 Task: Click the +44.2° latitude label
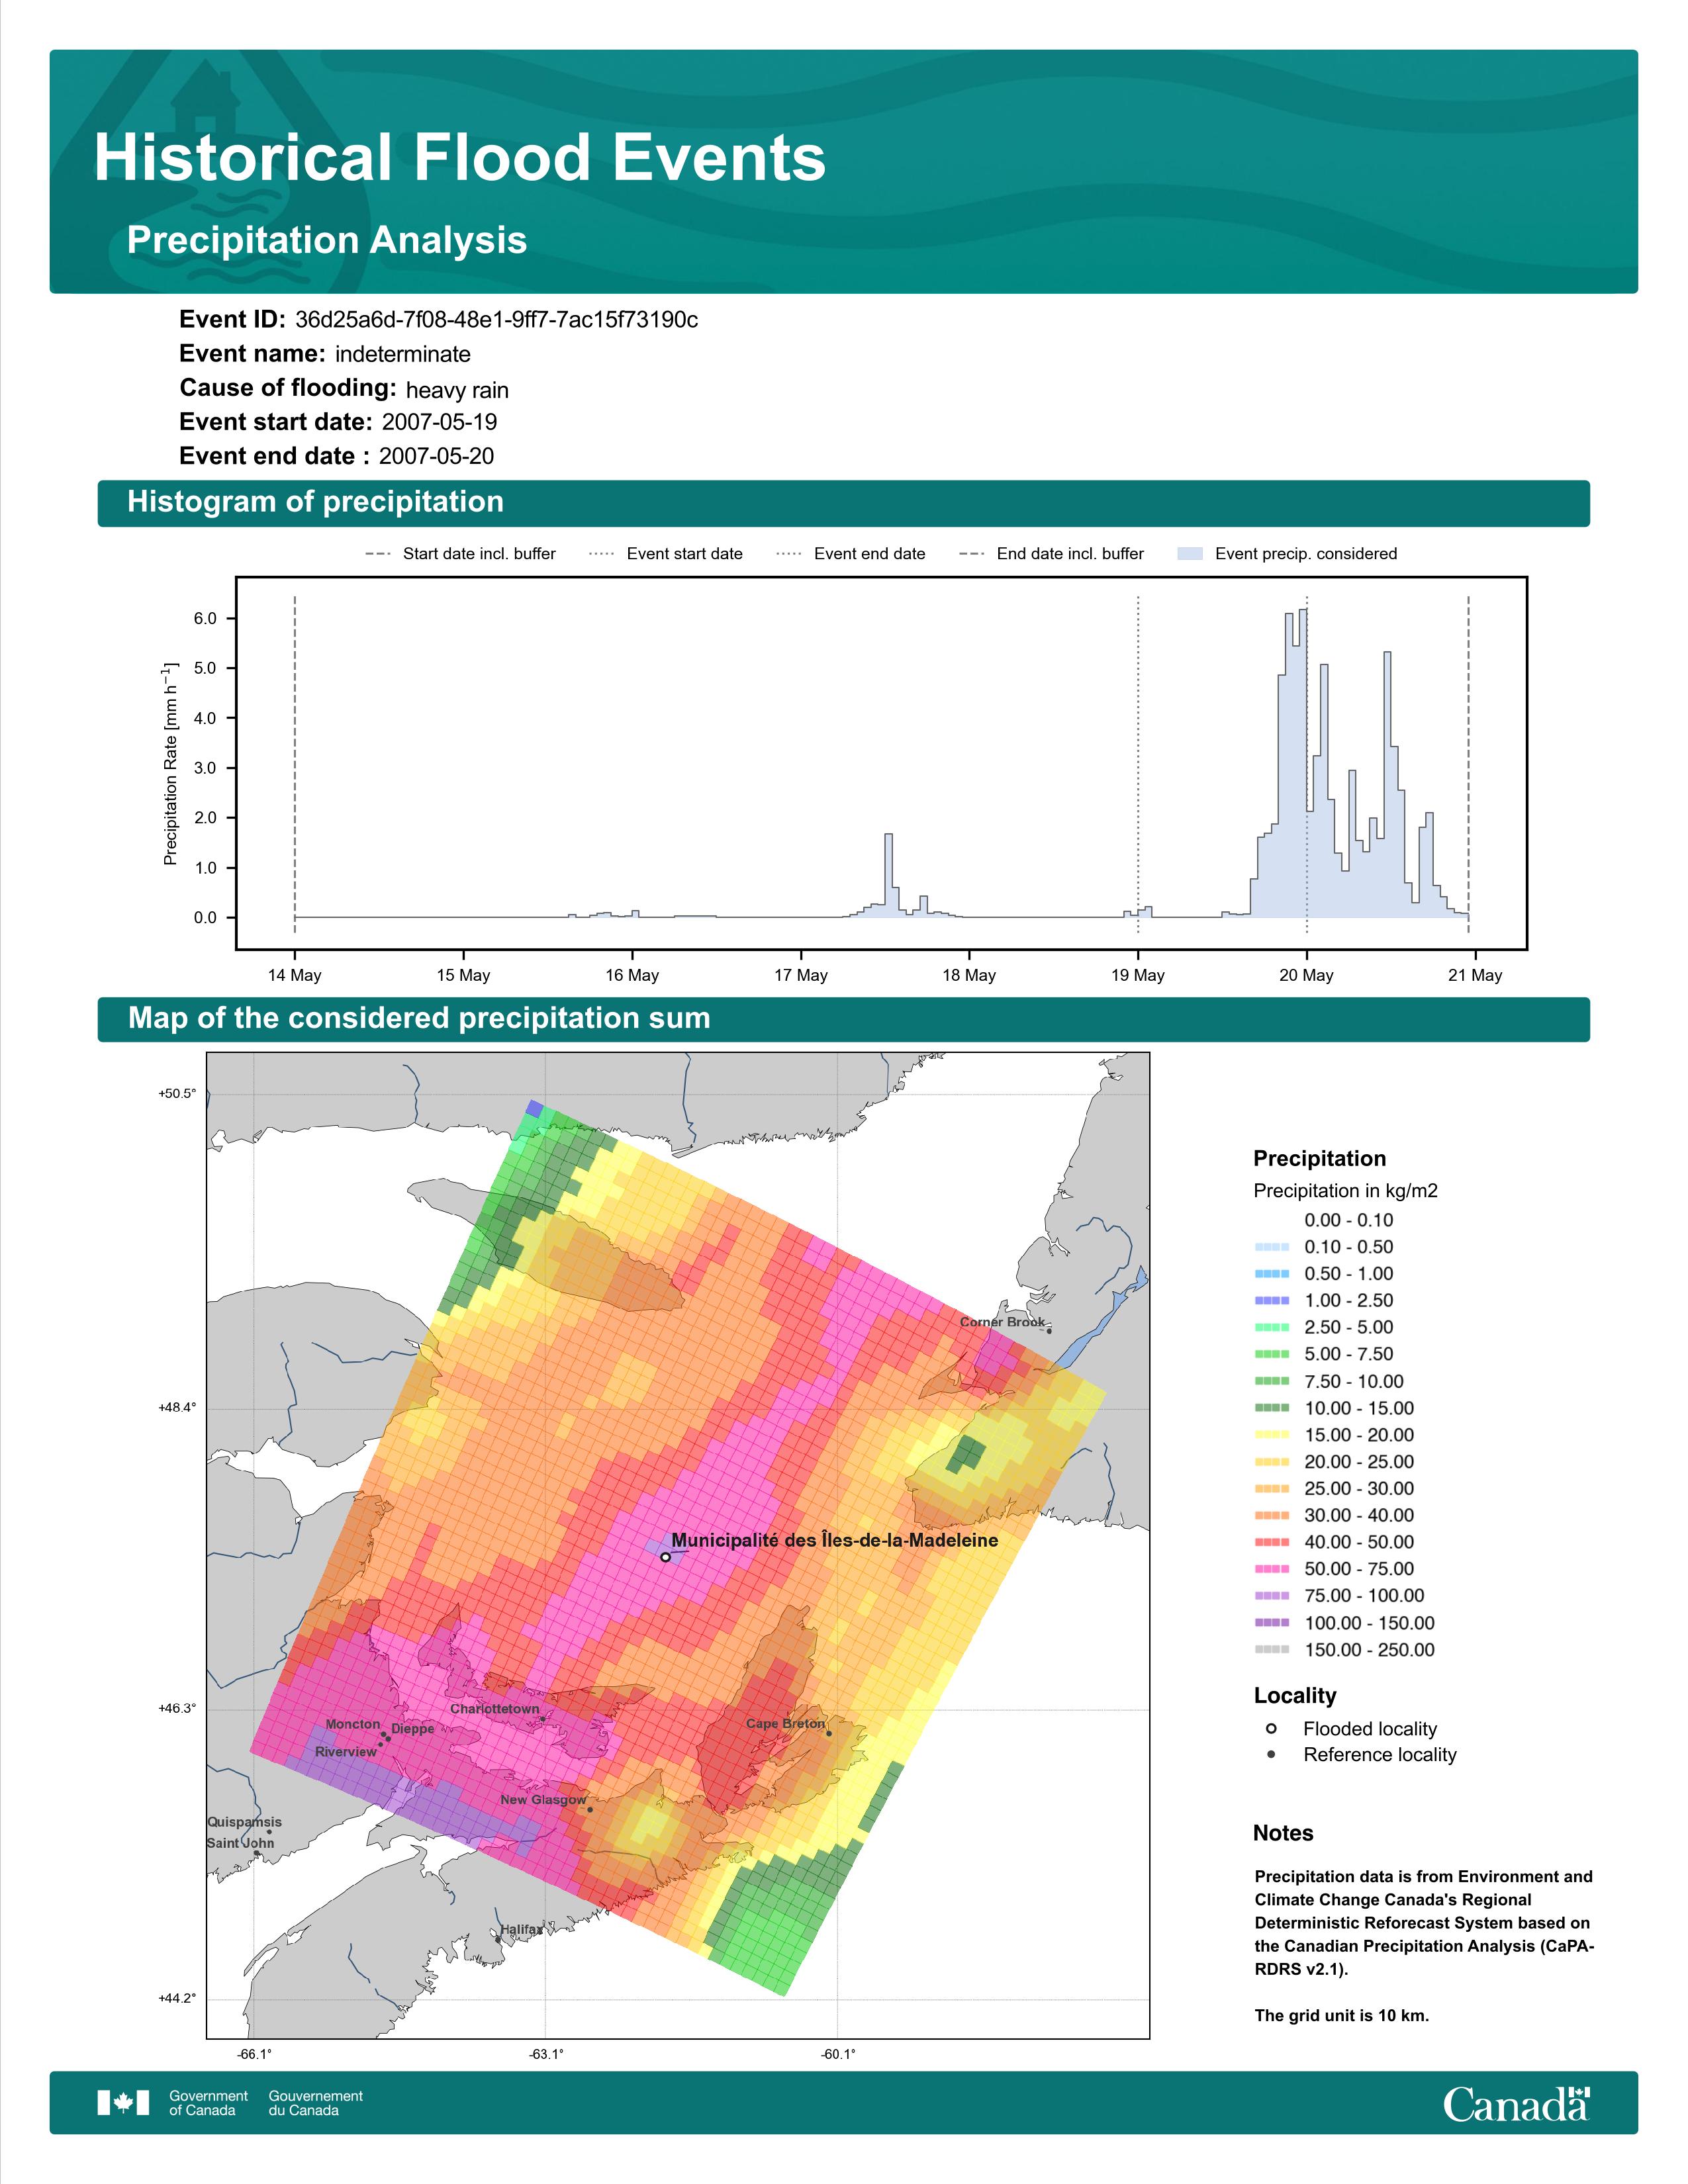[x=177, y=1998]
